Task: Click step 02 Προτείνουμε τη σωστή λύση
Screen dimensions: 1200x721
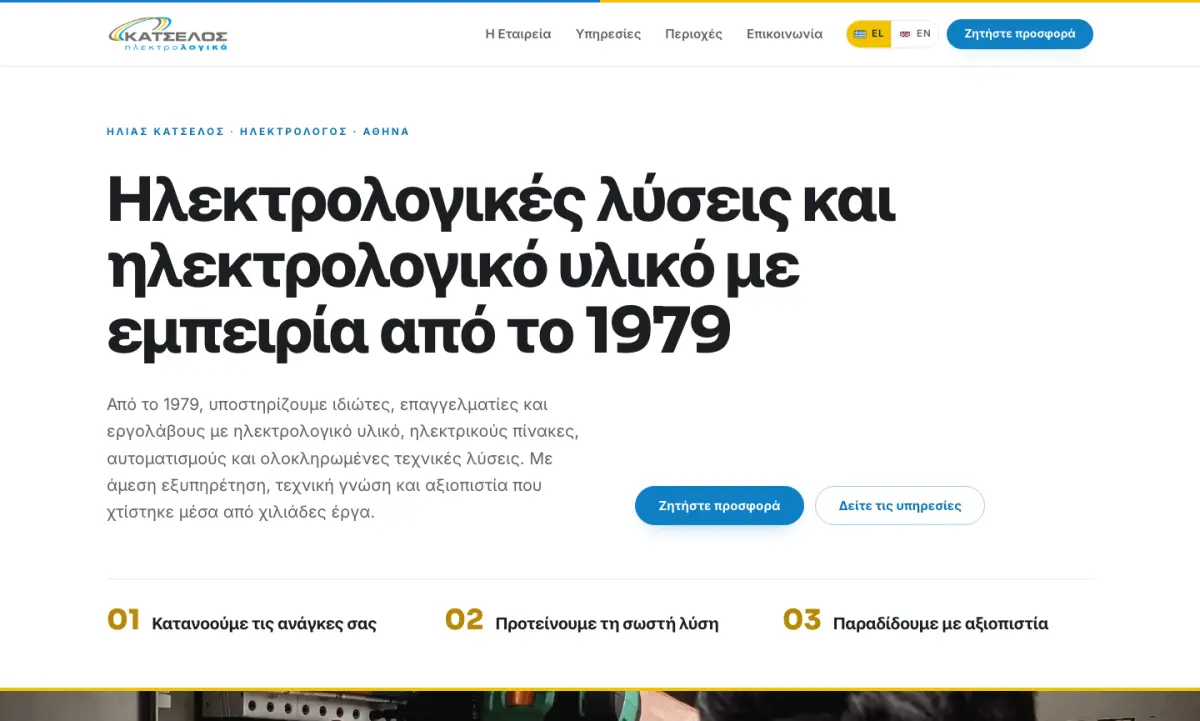Action: (582, 621)
